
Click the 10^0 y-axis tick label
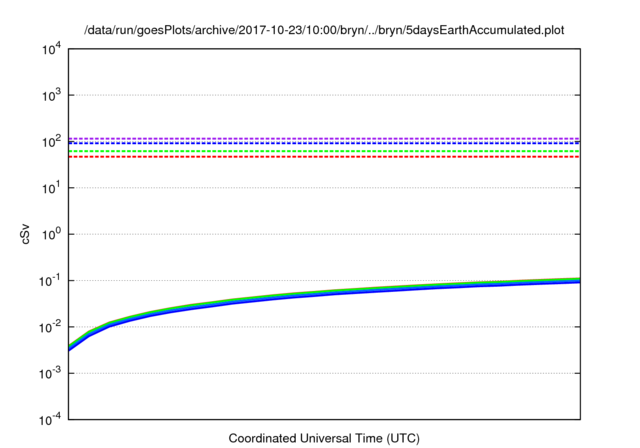click(51, 235)
